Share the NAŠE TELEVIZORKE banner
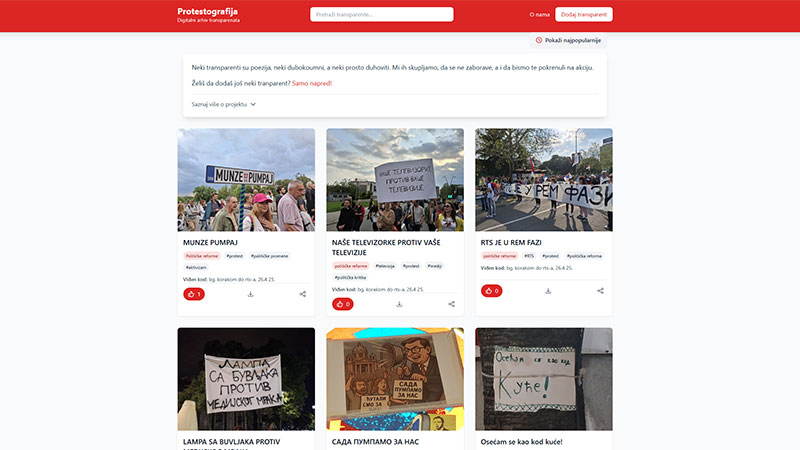The height and width of the screenshot is (450, 800). pyautogui.click(x=452, y=304)
